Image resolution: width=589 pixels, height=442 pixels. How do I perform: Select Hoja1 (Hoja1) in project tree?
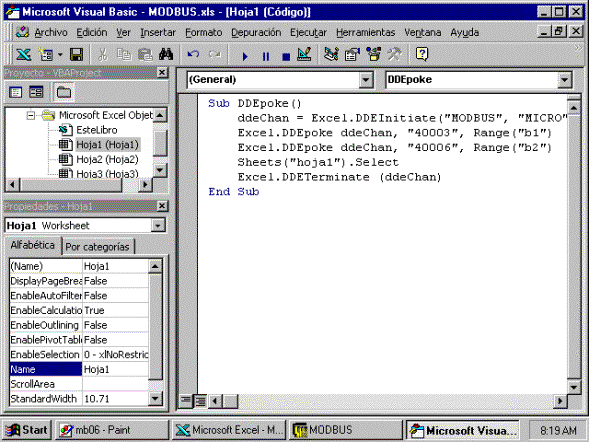coord(107,145)
